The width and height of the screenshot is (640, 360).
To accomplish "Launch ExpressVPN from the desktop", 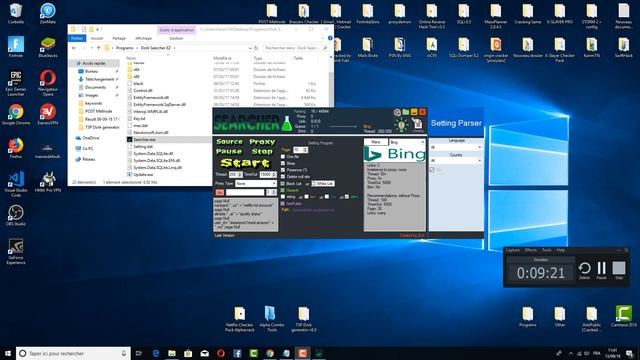I will coord(48,114).
